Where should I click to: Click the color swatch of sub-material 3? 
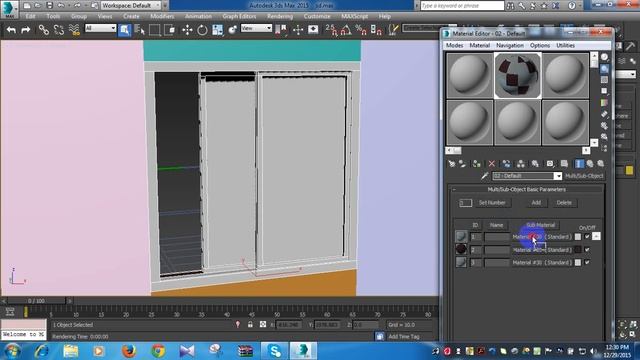point(578,262)
